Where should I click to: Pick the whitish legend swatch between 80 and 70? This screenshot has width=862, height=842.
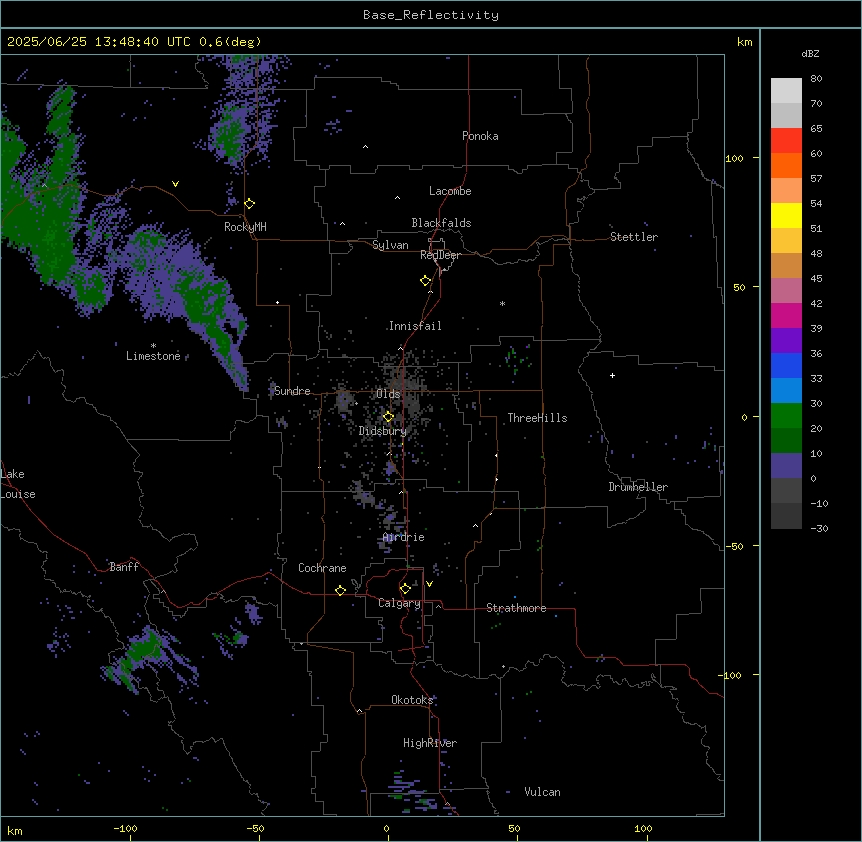click(786, 91)
